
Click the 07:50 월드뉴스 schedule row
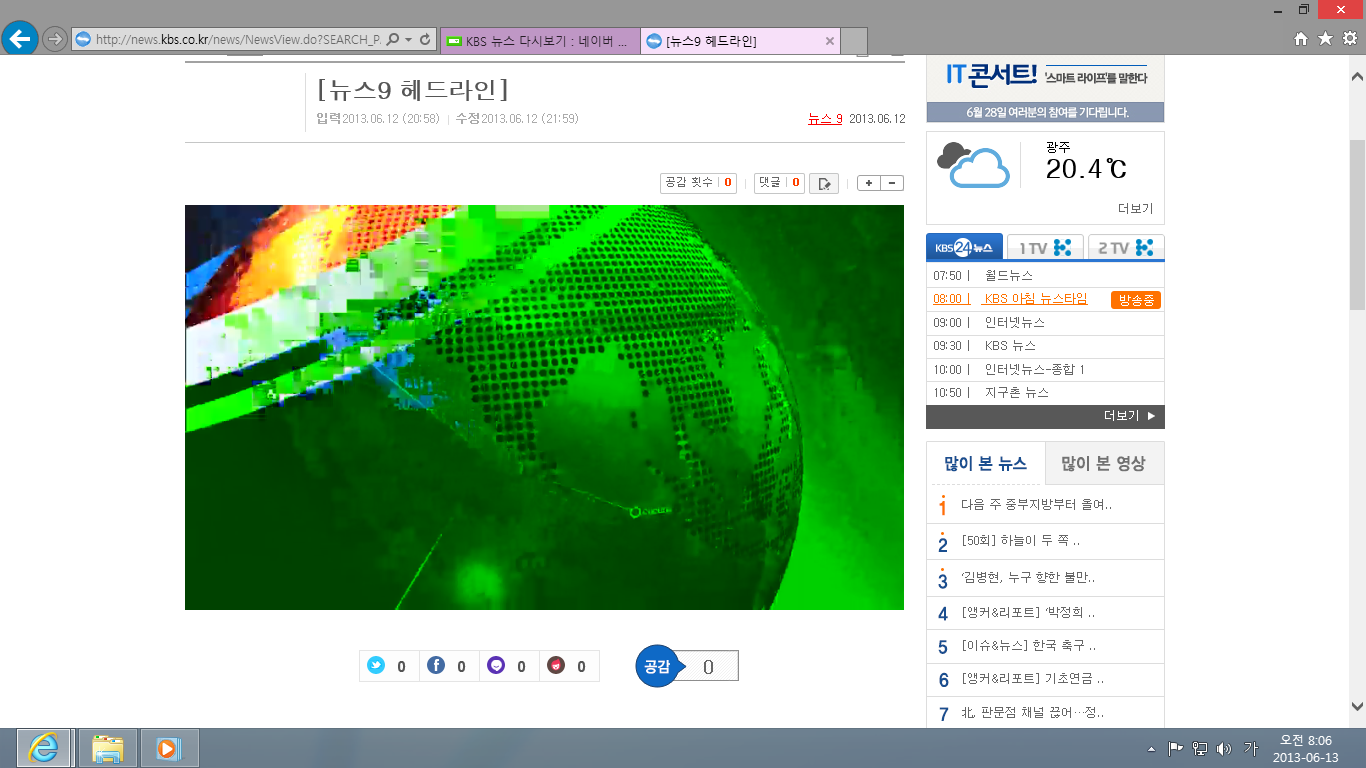pyautogui.click(x=1045, y=275)
